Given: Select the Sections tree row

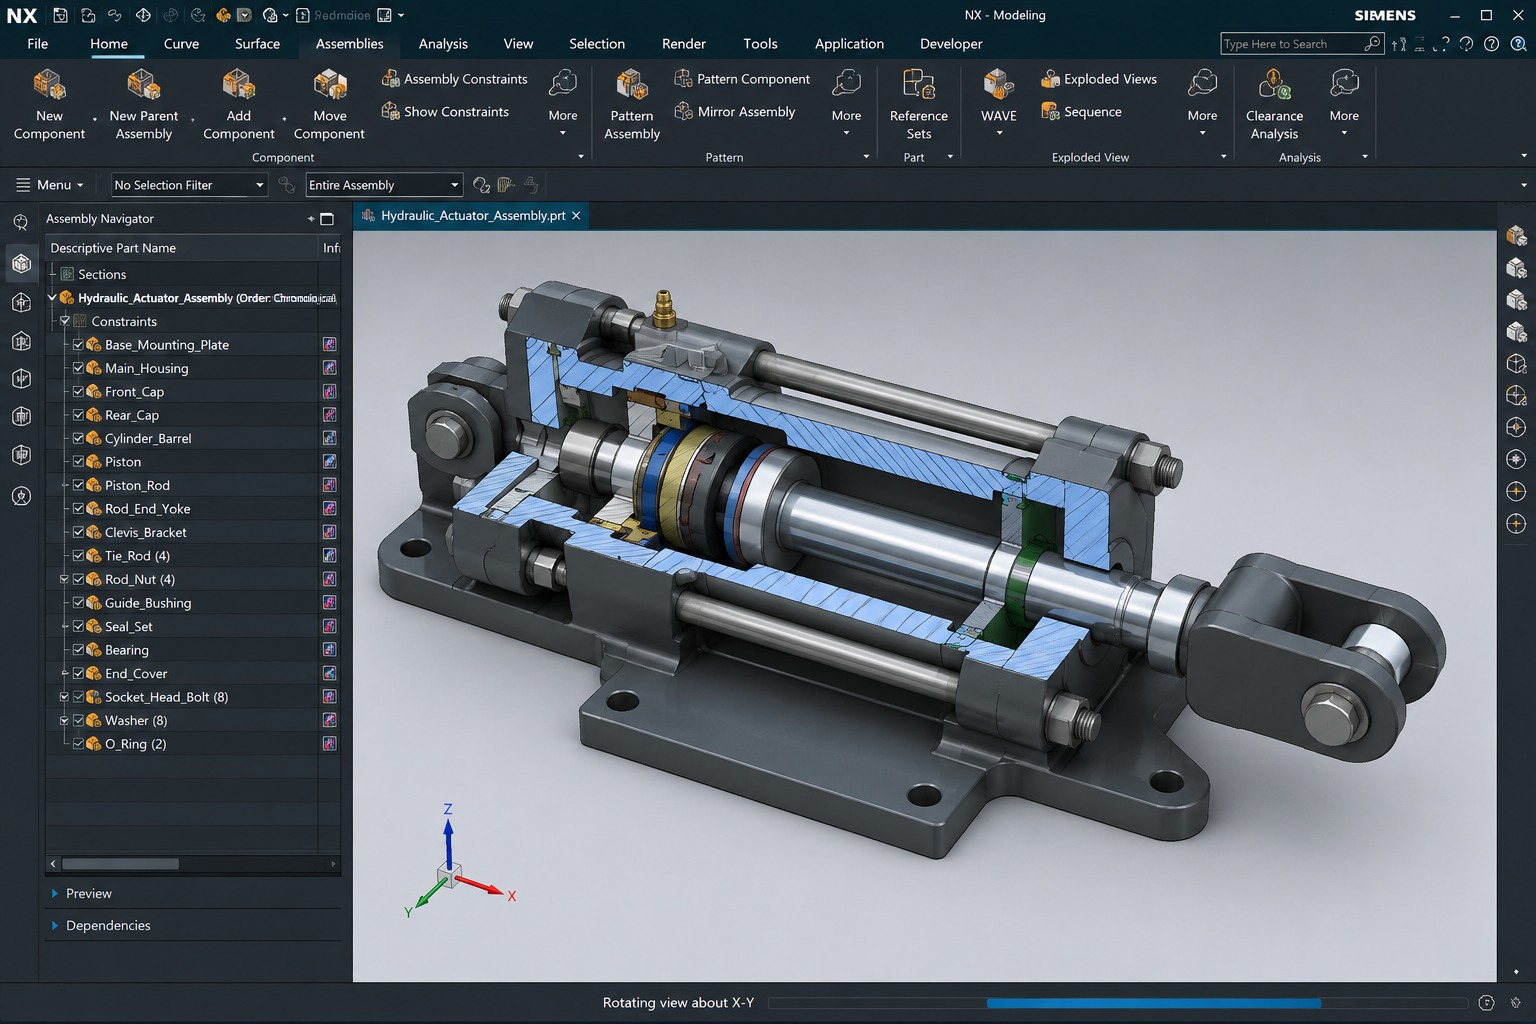Looking at the screenshot, I should pos(192,274).
